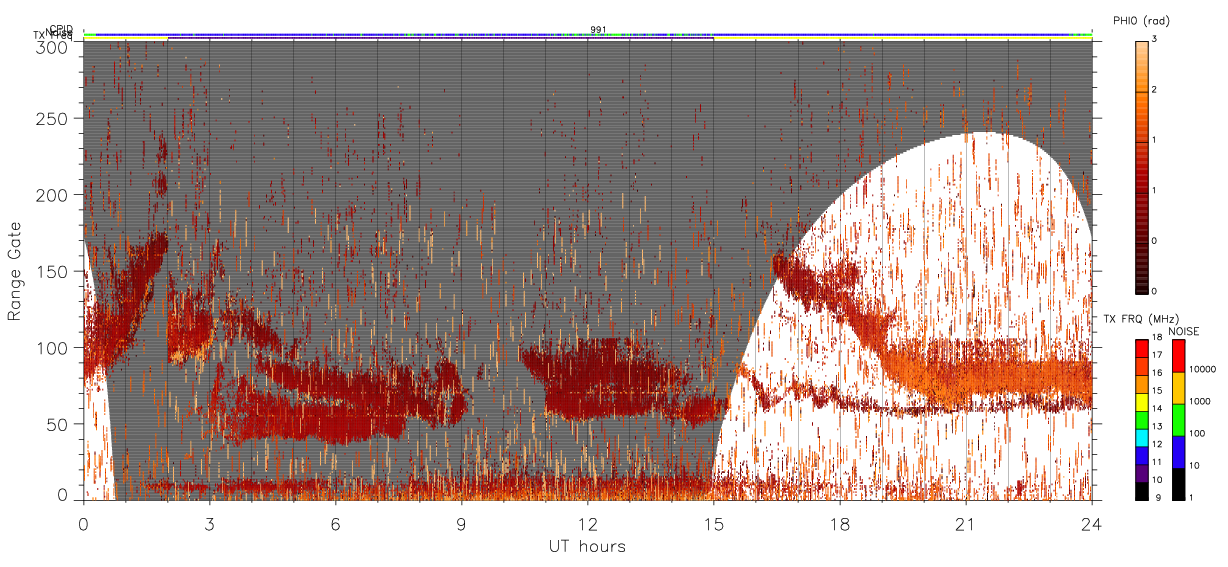Select the blue swatch in NOISE legend
This screenshot has width=1228, height=567.
click(x=1179, y=452)
